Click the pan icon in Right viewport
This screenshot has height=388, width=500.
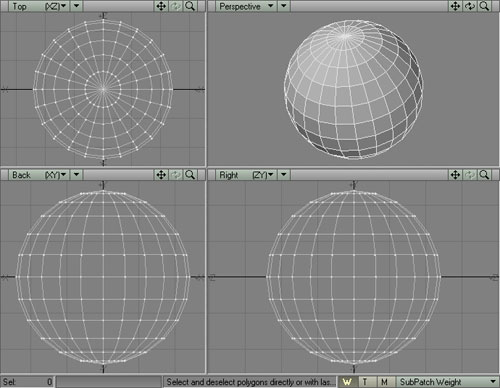pos(455,175)
